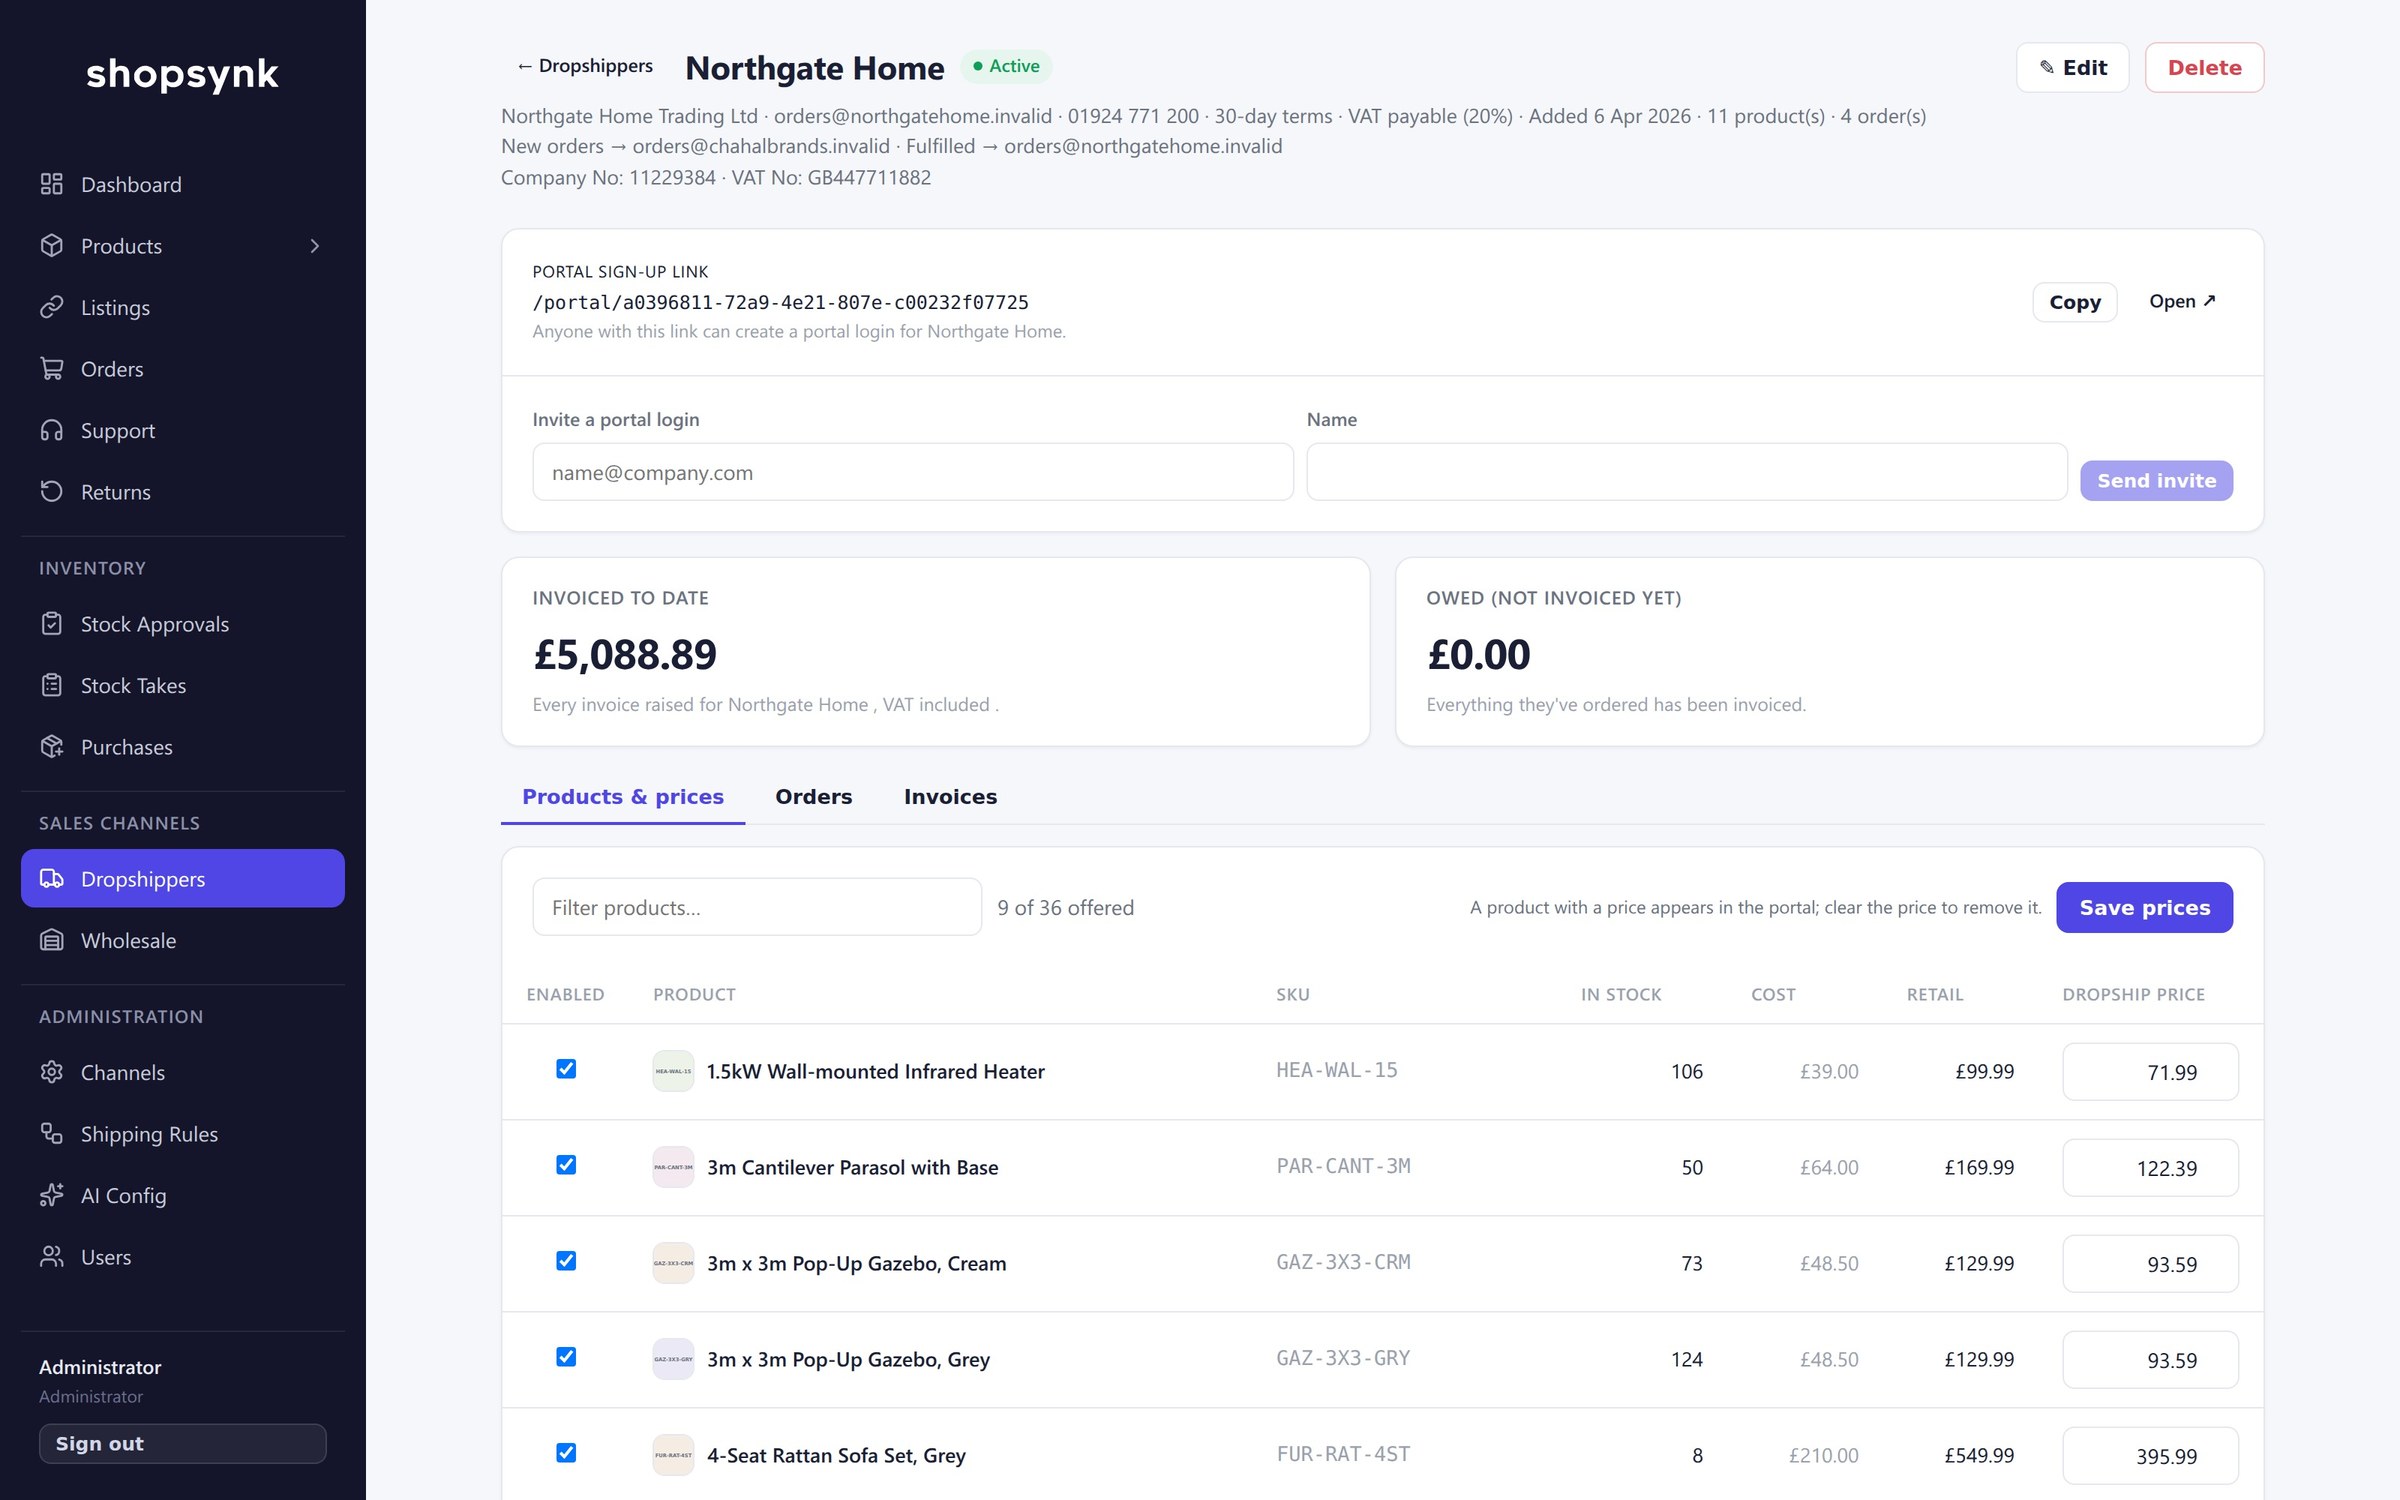
Task: Edit Gazebo Grey dropship price field
Action: [2150, 1360]
